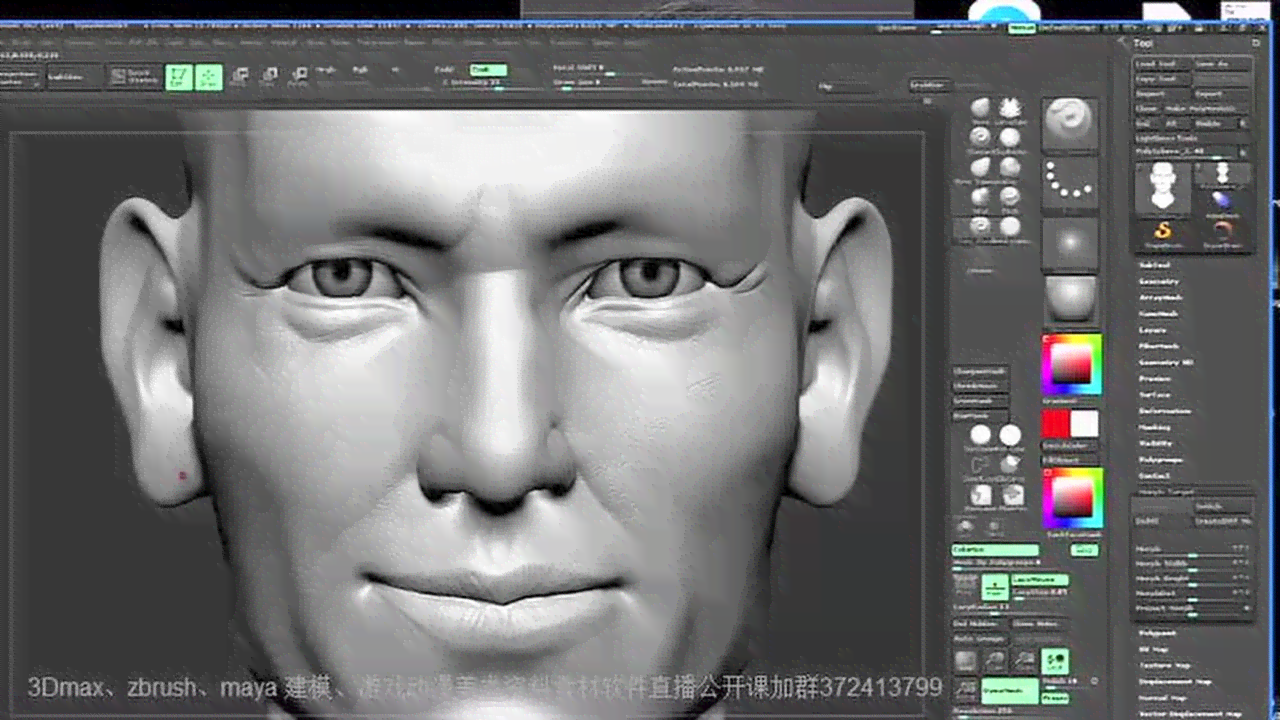Click the Lightbox Tools button
Screen dimensions: 1280x720
point(1190,137)
